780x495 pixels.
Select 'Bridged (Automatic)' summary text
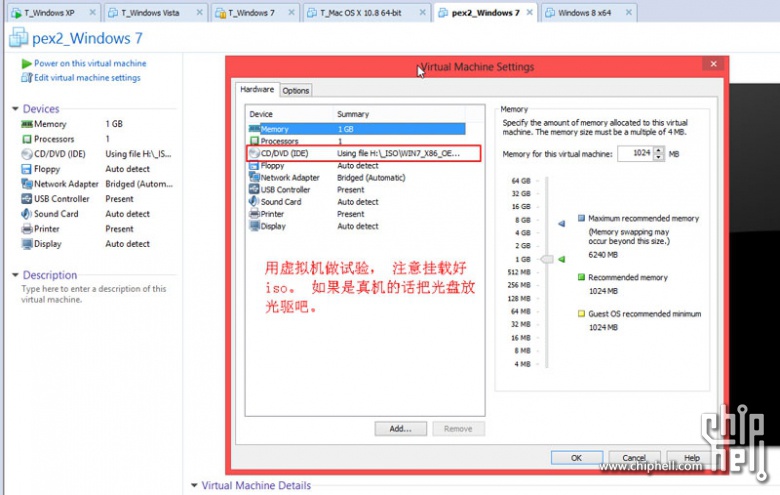click(x=371, y=178)
